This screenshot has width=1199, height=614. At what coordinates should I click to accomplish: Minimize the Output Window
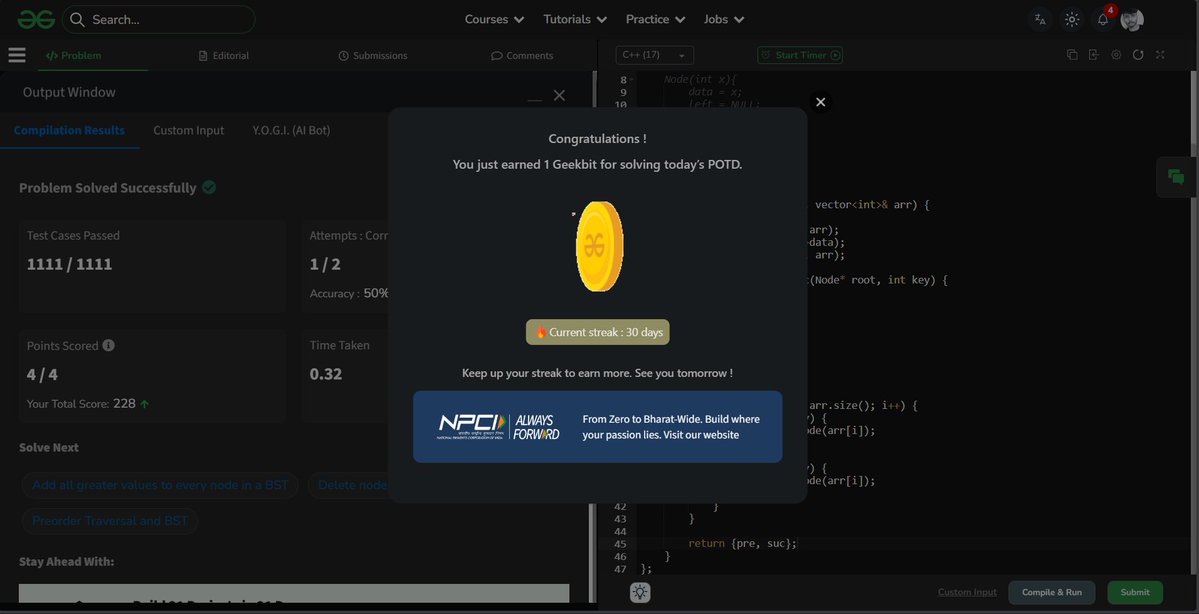tap(535, 98)
